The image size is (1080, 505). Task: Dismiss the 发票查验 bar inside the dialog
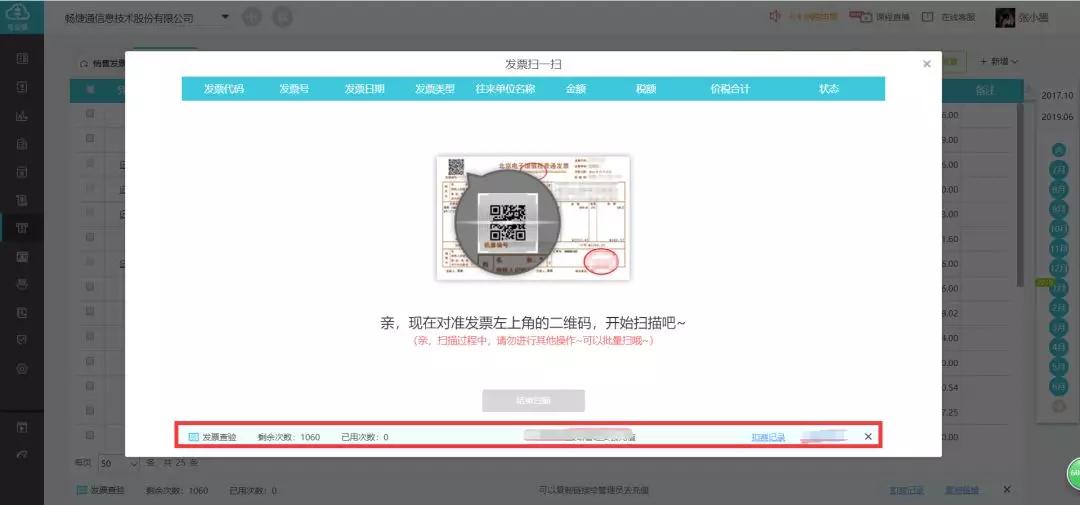tap(868, 437)
